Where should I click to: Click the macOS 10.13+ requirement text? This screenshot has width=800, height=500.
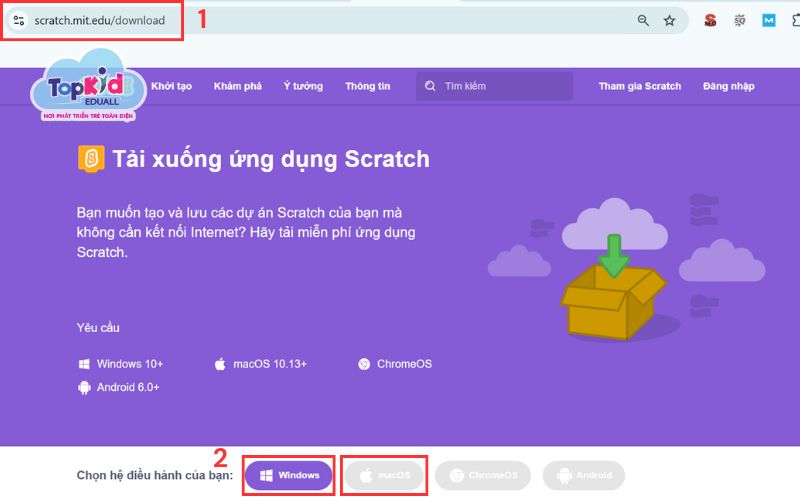270,364
